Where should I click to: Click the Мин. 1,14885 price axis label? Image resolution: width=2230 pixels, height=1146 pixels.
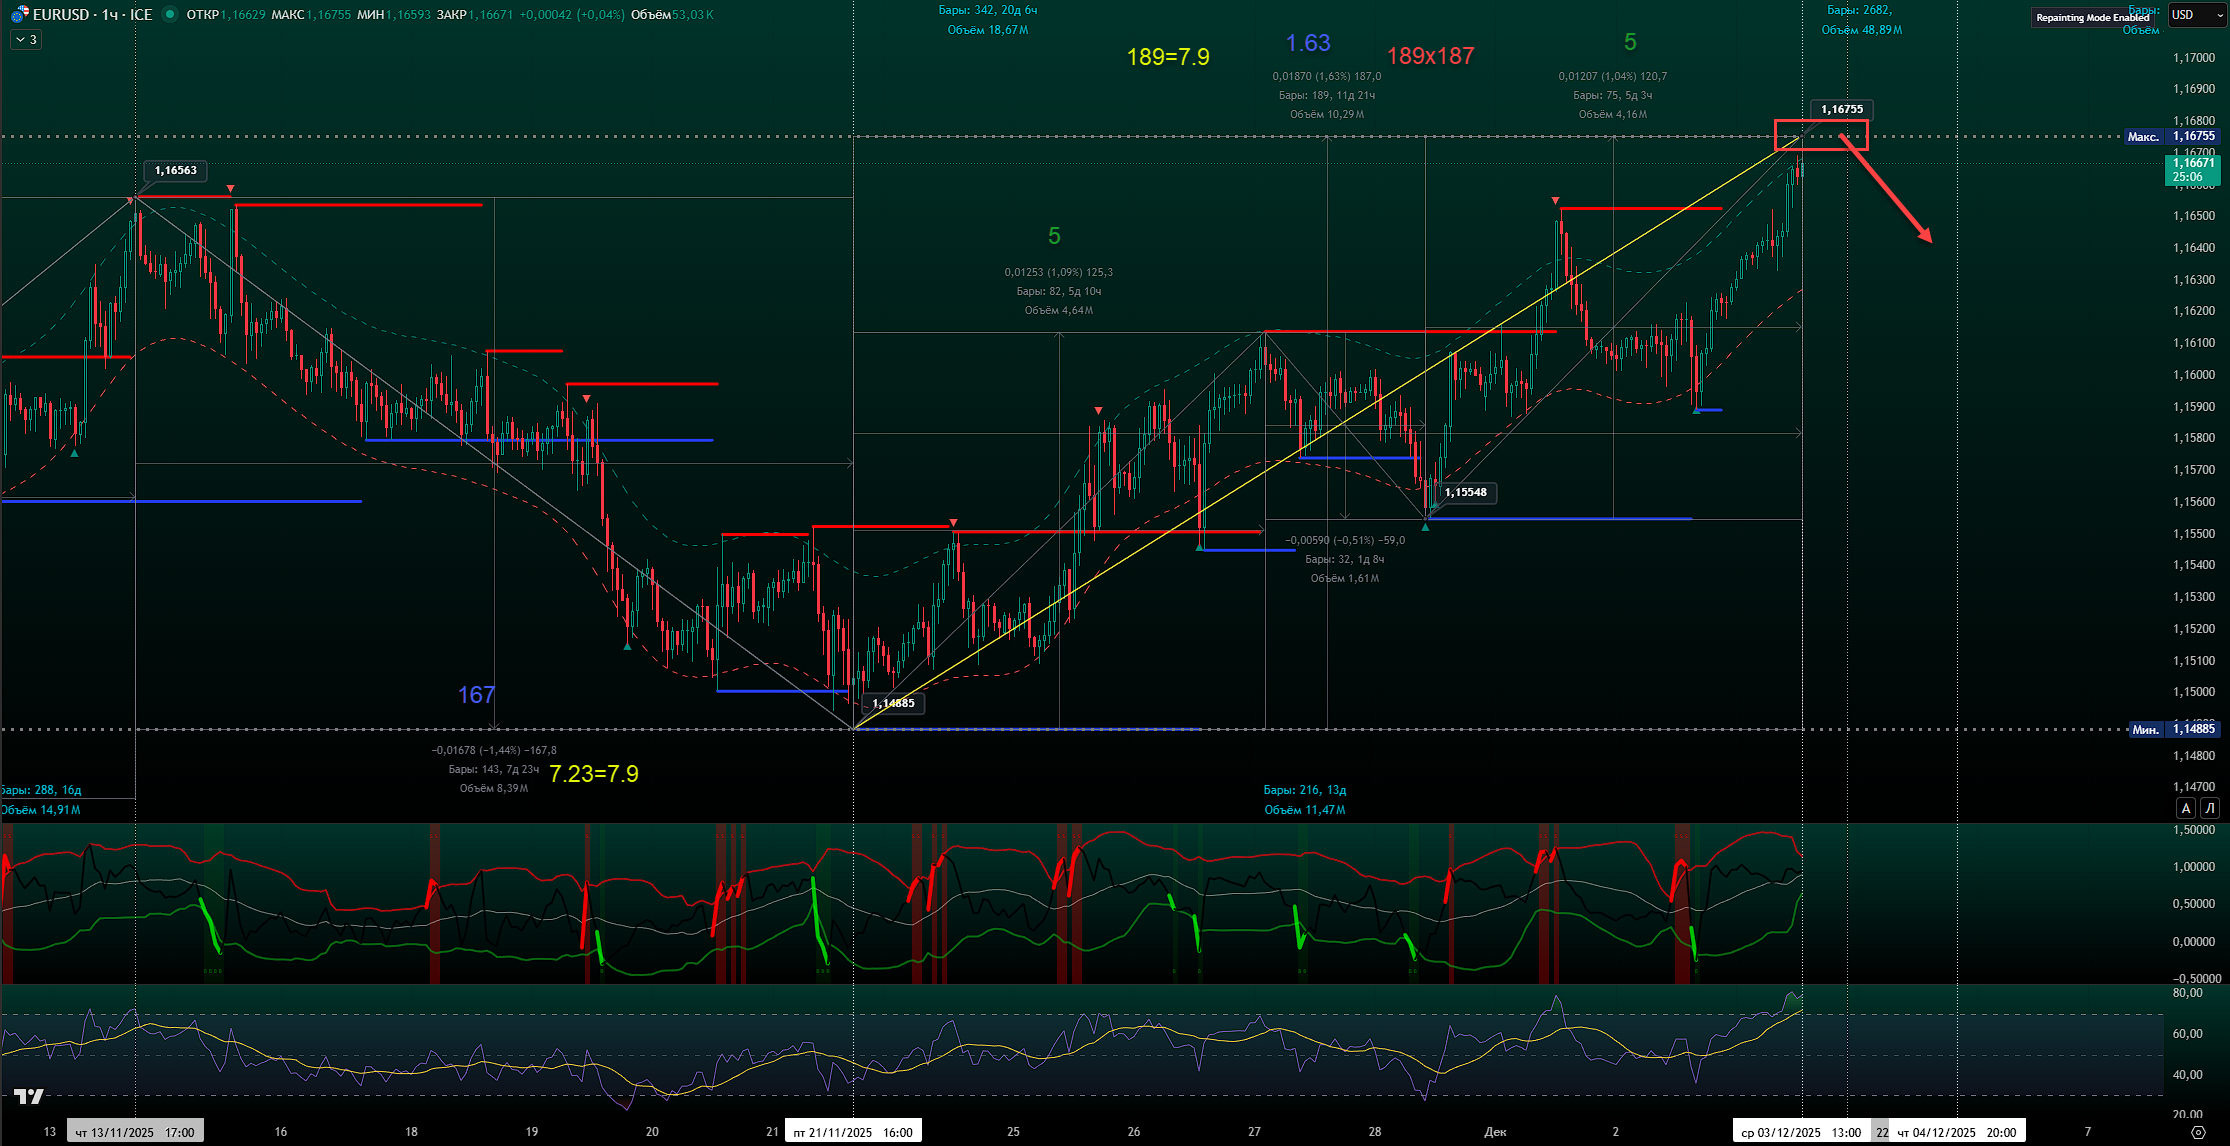click(2173, 729)
